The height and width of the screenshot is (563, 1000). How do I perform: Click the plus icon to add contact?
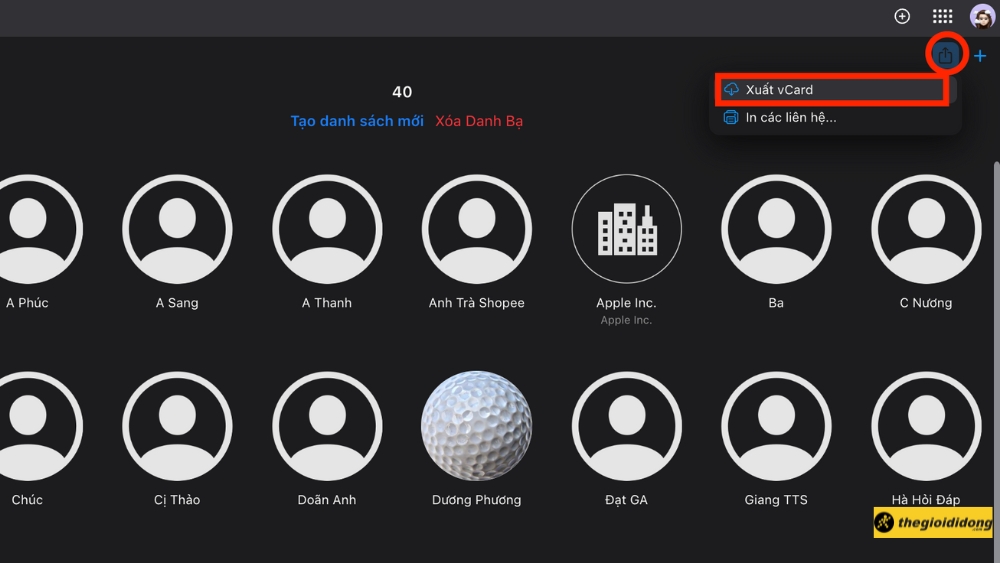pyautogui.click(x=980, y=56)
